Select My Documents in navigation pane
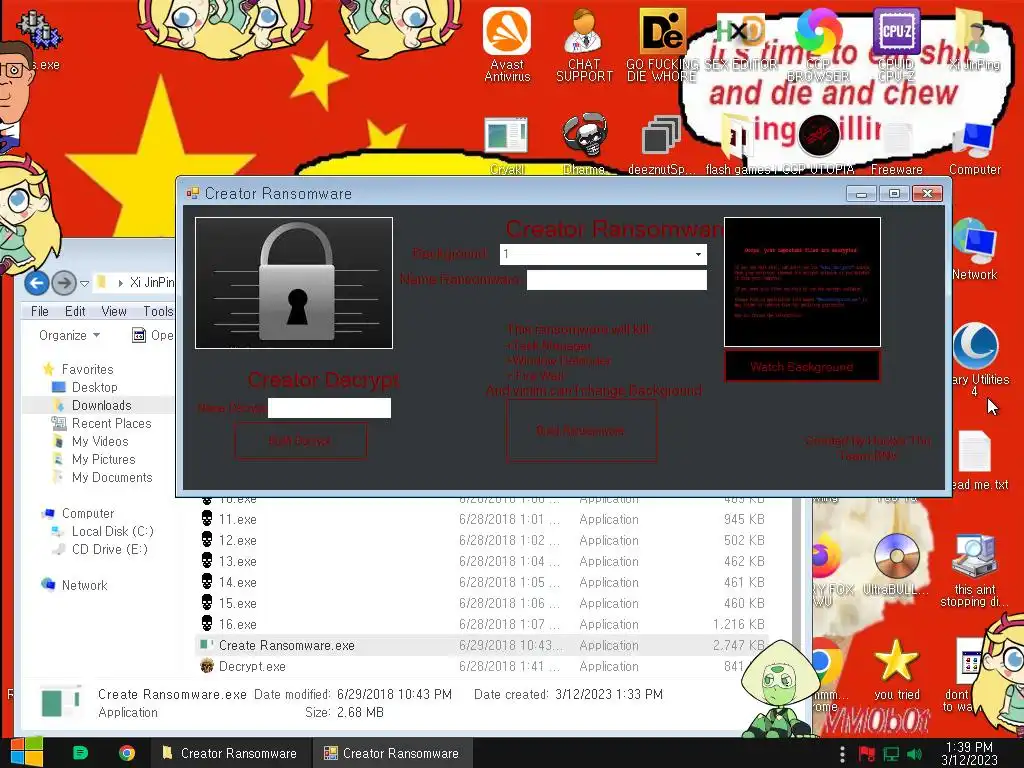Viewport: 1024px width, 768px height. pos(112,477)
